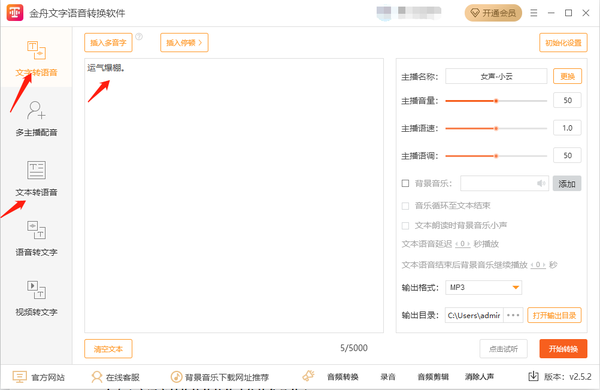Viewport: 600px width, 390px height.
Task: Open the 音频剪辑 tool link
Action: (433, 377)
